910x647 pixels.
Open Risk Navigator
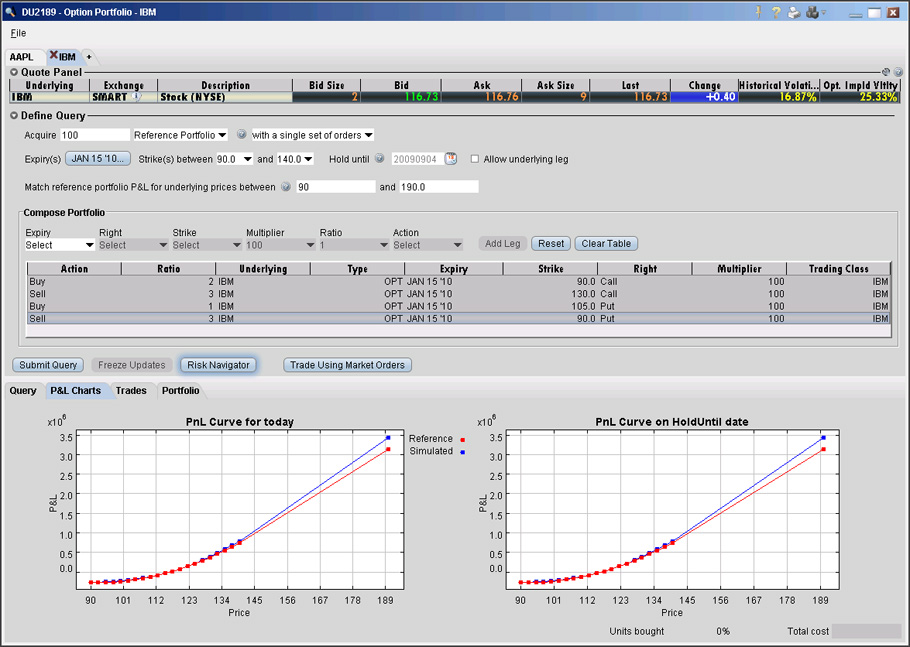[x=218, y=365]
